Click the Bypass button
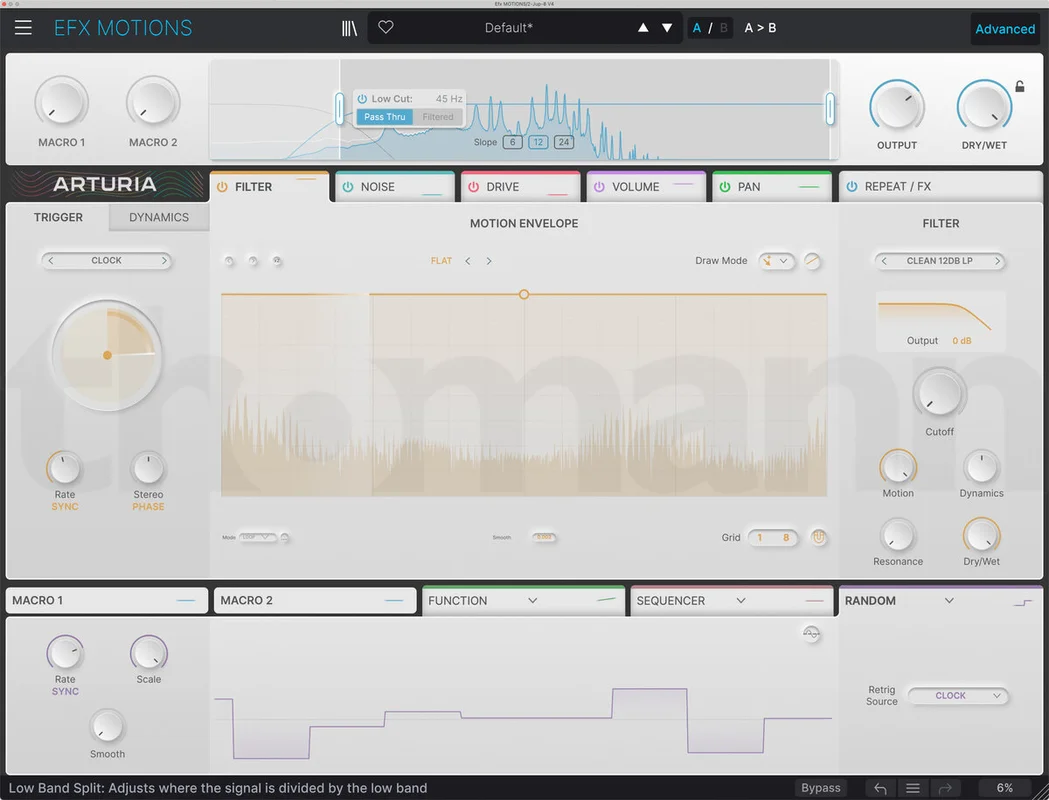This screenshot has height=800, width=1049. [x=820, y=788]
